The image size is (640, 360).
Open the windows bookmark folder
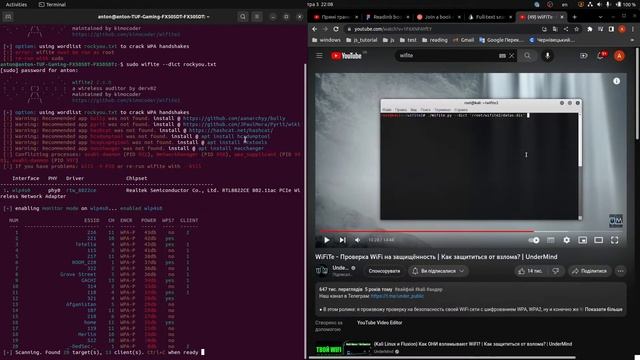click(x=326, y=40)
